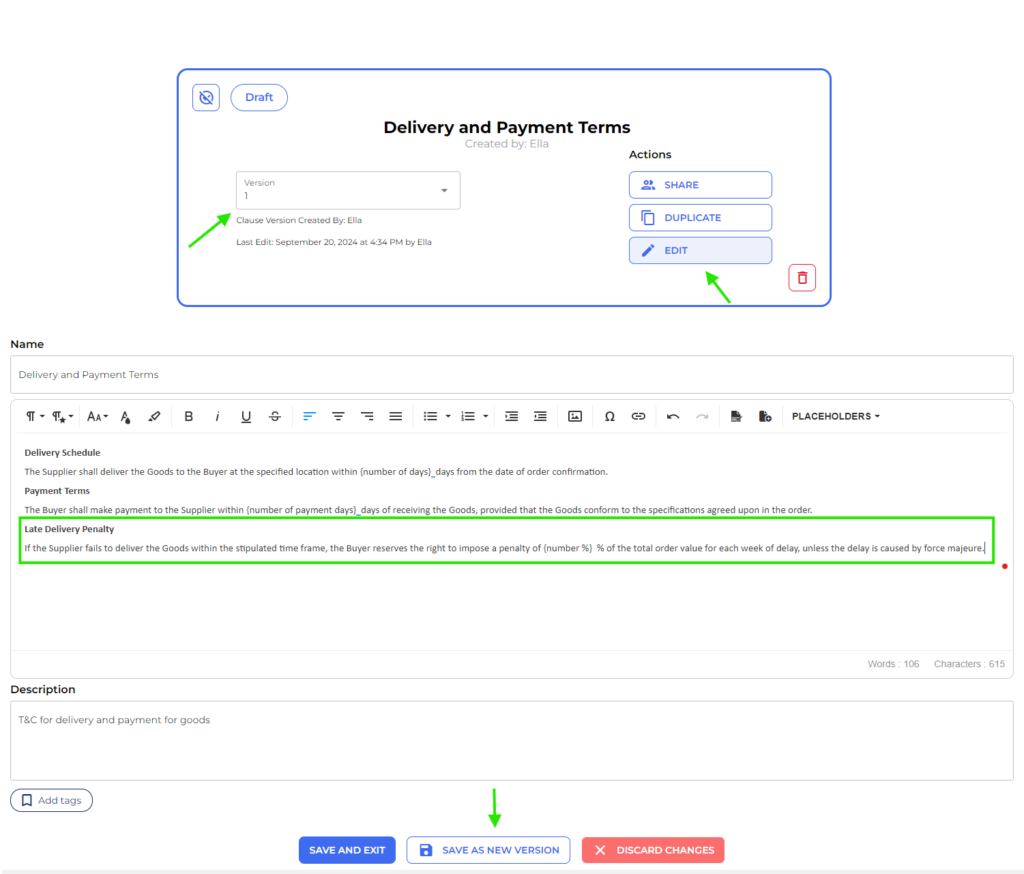This screenshot has height=874, width=1024.
Task: Toggle the clause visibility eye icon
Action: click(x=205, y=97)
